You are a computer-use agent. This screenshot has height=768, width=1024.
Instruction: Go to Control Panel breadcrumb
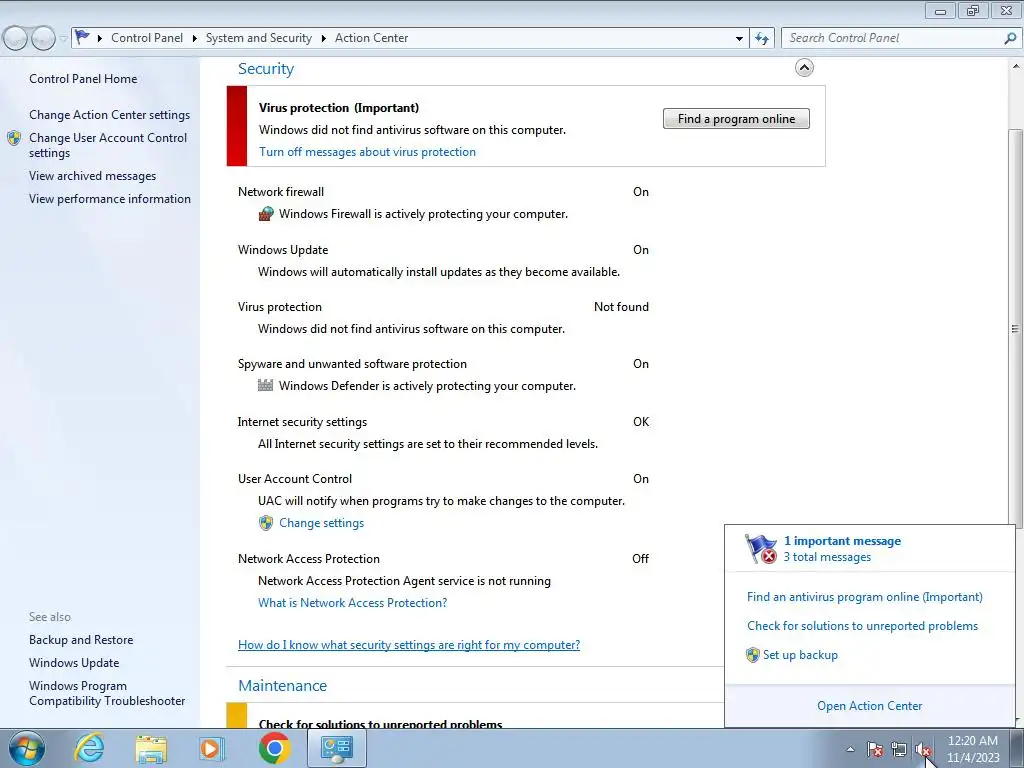tap(147, 38)
